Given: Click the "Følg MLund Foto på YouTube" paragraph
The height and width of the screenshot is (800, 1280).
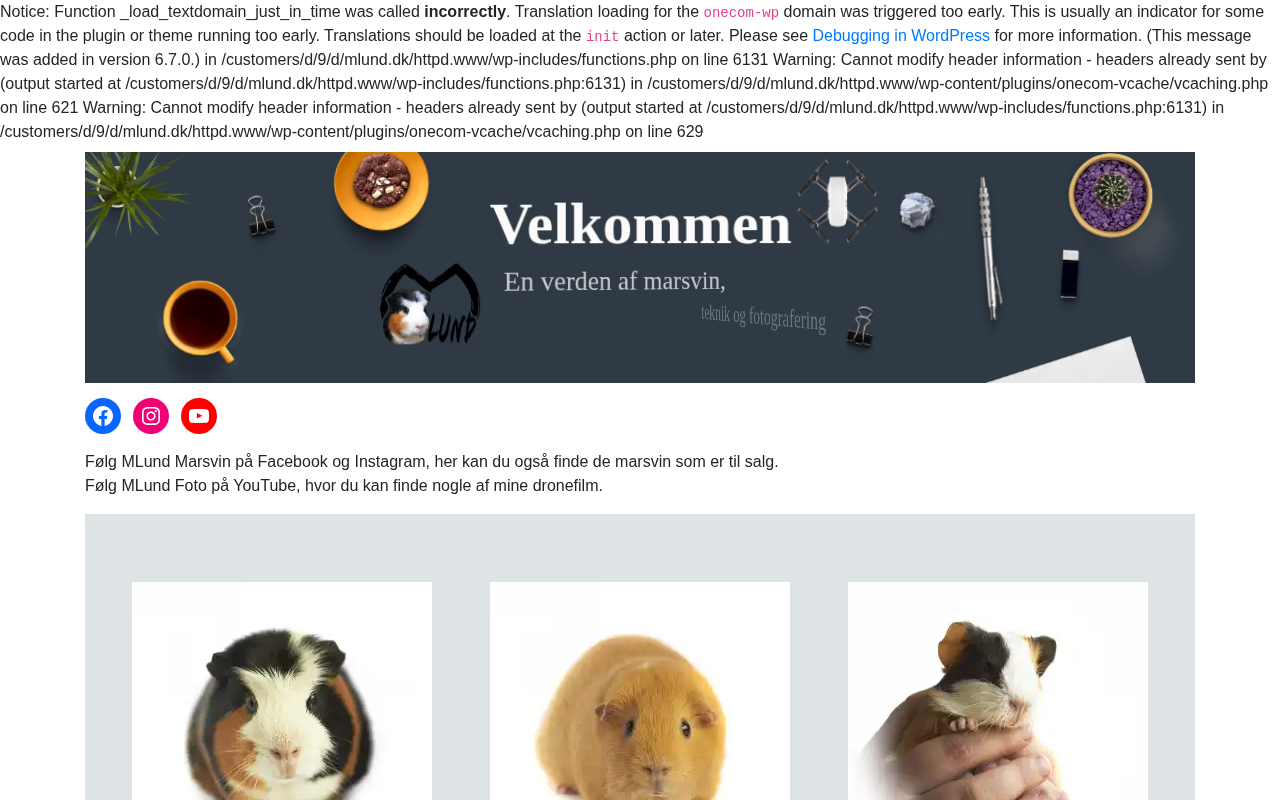Looking at the screenshot, I should click(x=344, y=486).
